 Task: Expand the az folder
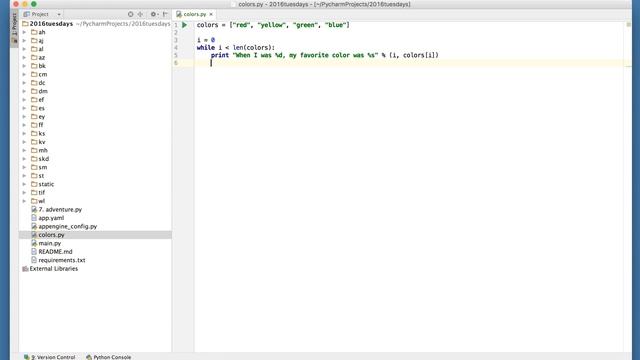(24, 58)
